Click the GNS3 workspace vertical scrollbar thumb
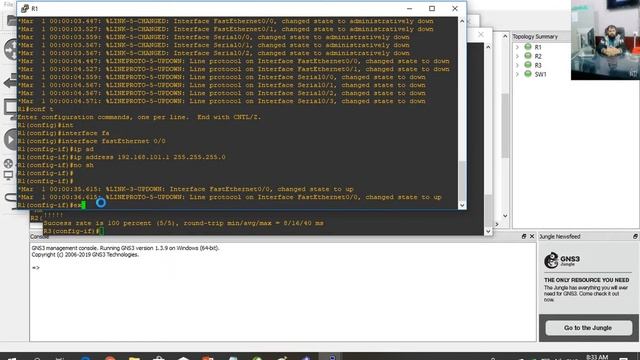 click(505, 125)
